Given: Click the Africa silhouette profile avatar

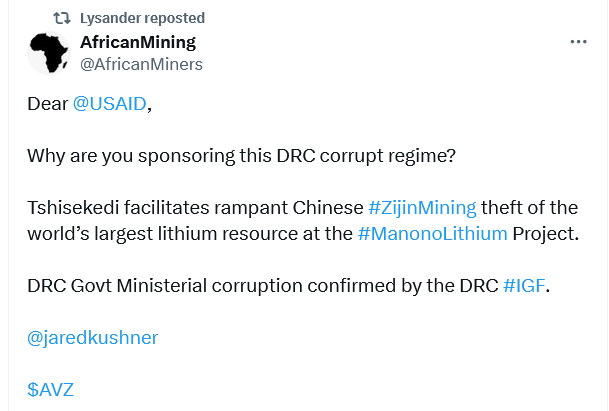Looking at the screenshot, I should (49, 53).
